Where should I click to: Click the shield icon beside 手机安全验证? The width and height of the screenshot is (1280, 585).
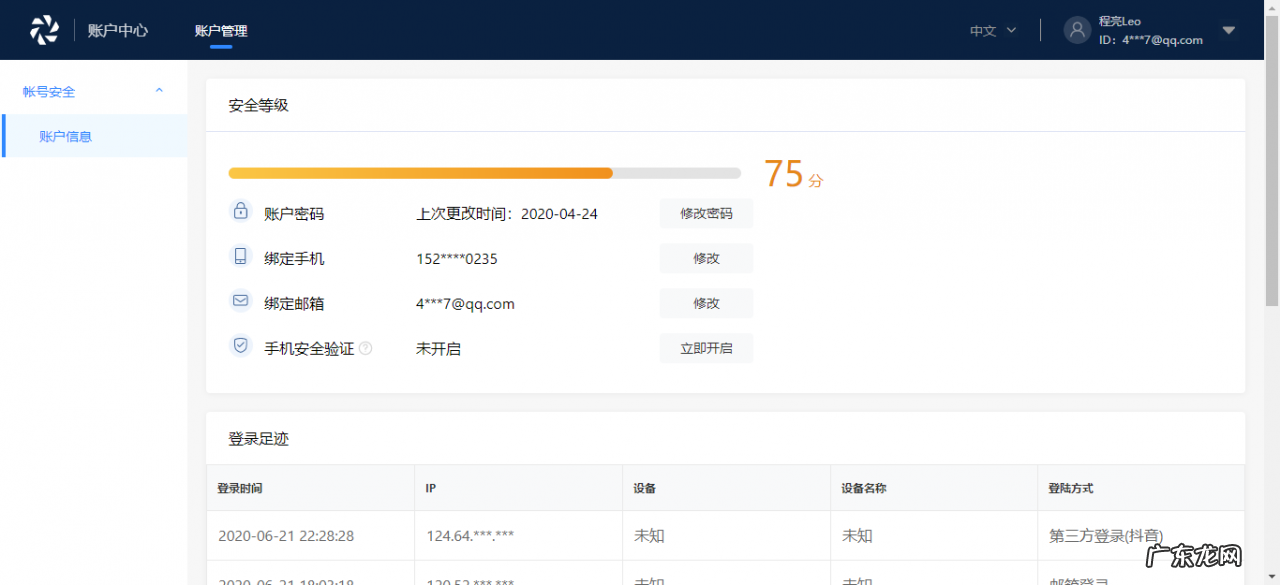[x=240, y=345]
